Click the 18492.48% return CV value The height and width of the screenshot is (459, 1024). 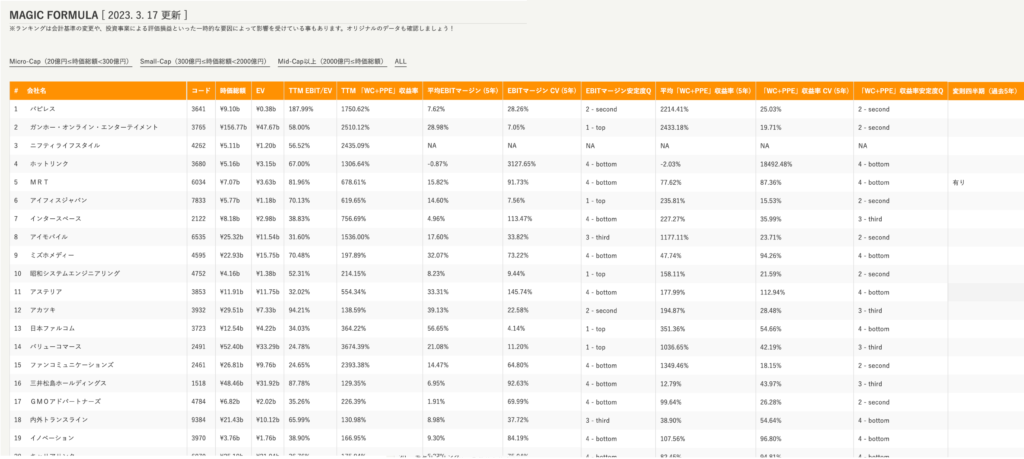775,164
